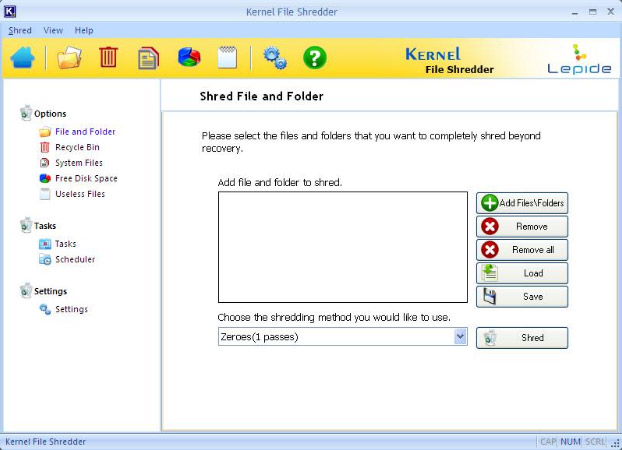622x450 pixels.
Task: Click the status bar resize grip
Action: tap(615, 444)
